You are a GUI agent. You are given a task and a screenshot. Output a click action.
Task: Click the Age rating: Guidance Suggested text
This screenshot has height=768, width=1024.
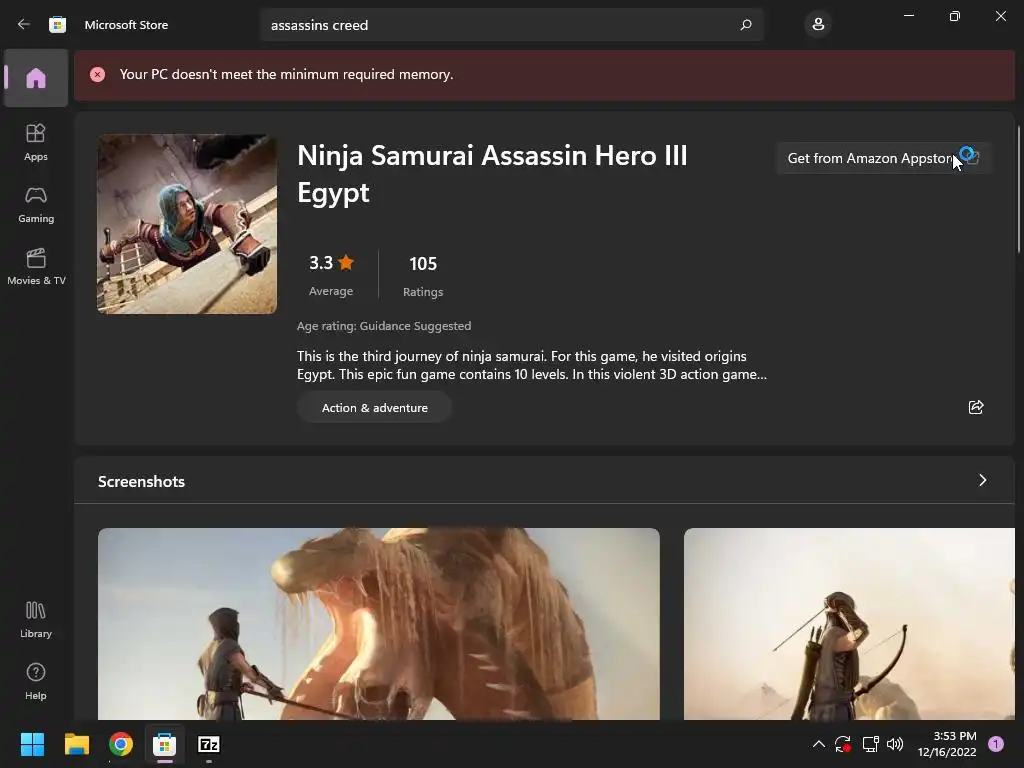384,326
